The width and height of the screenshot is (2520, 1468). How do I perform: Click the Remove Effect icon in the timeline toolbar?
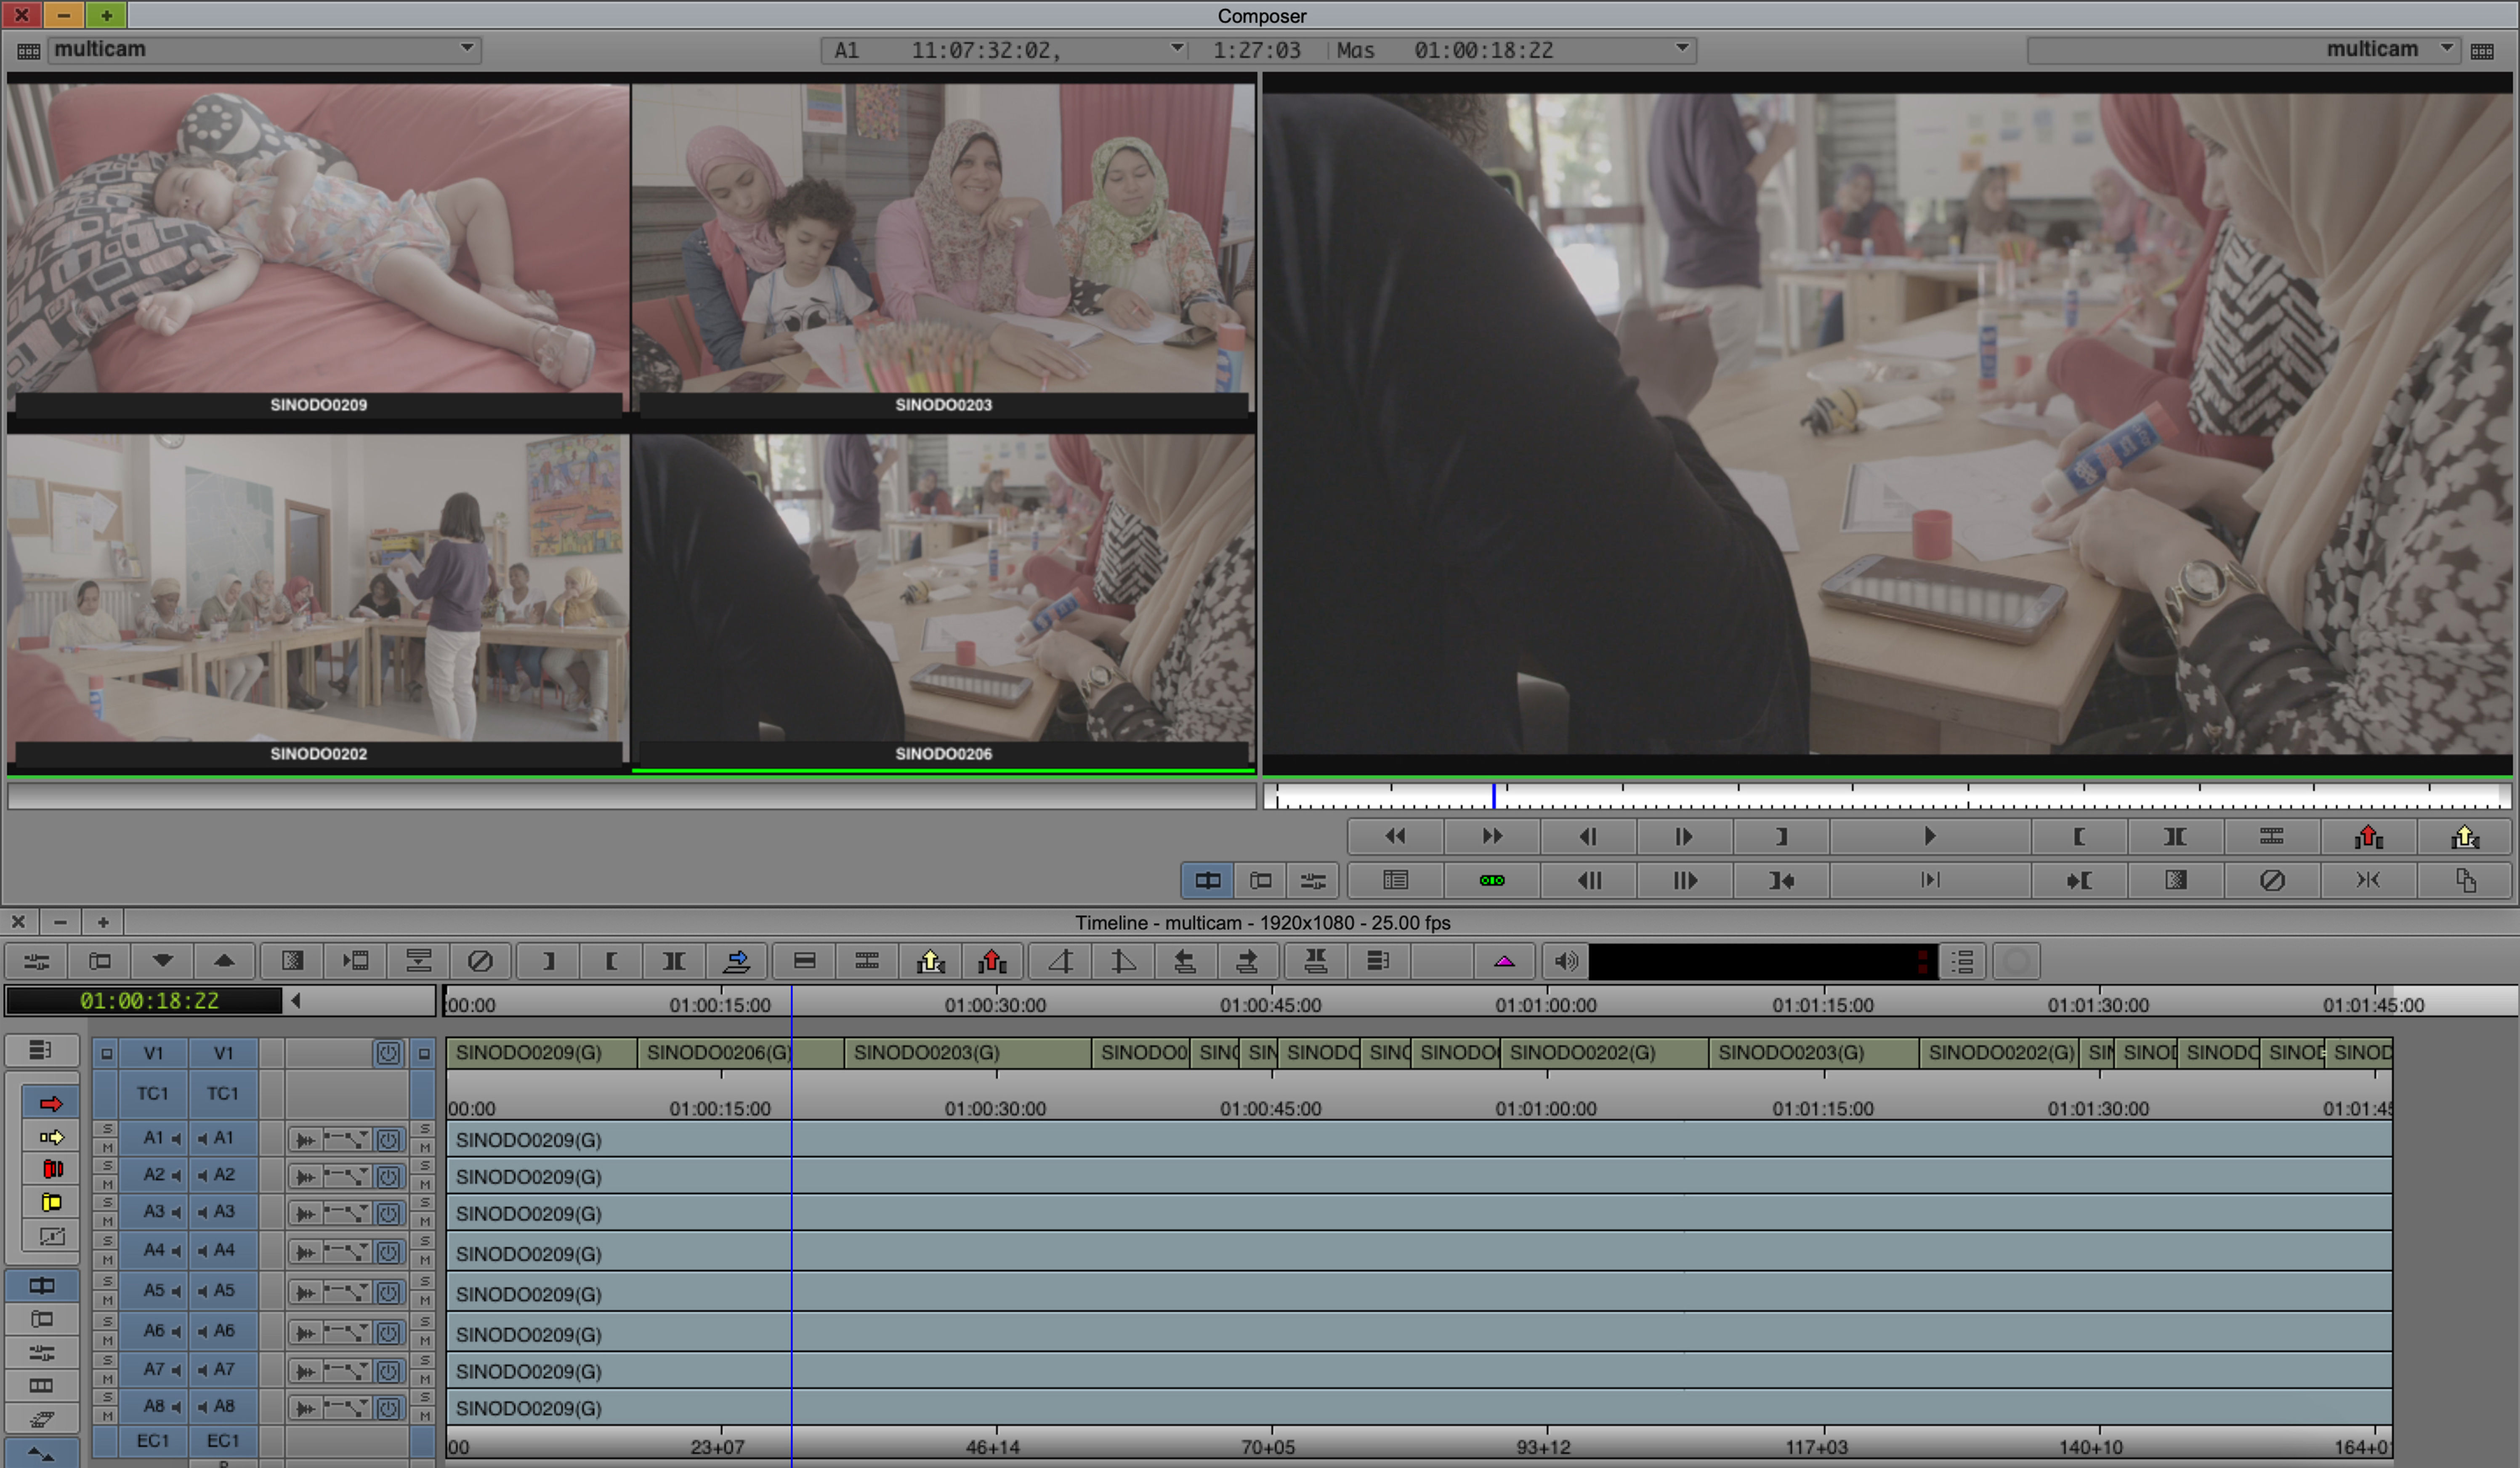pyautogui.click(x=480, y=961)
